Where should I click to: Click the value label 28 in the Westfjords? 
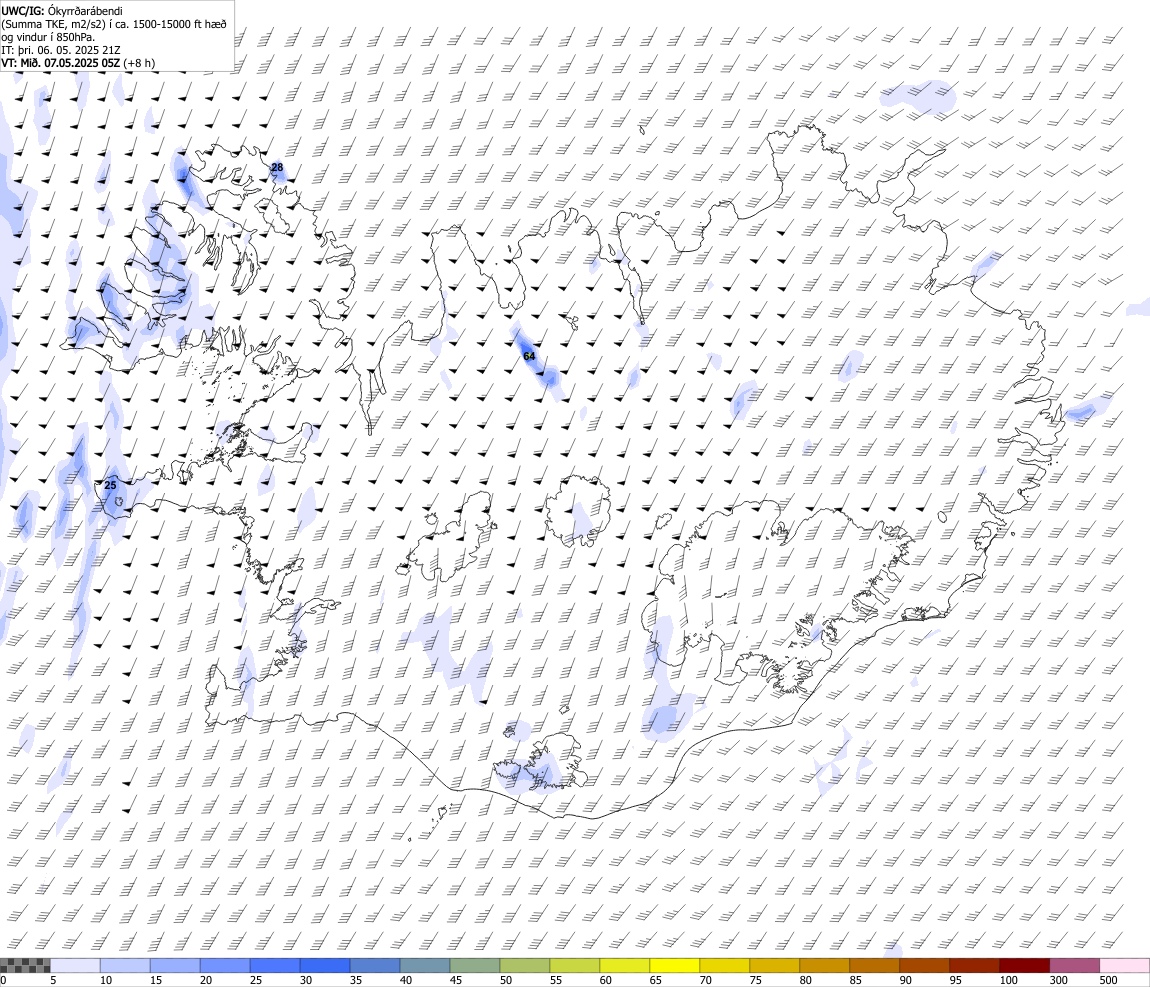click(277, 167)
